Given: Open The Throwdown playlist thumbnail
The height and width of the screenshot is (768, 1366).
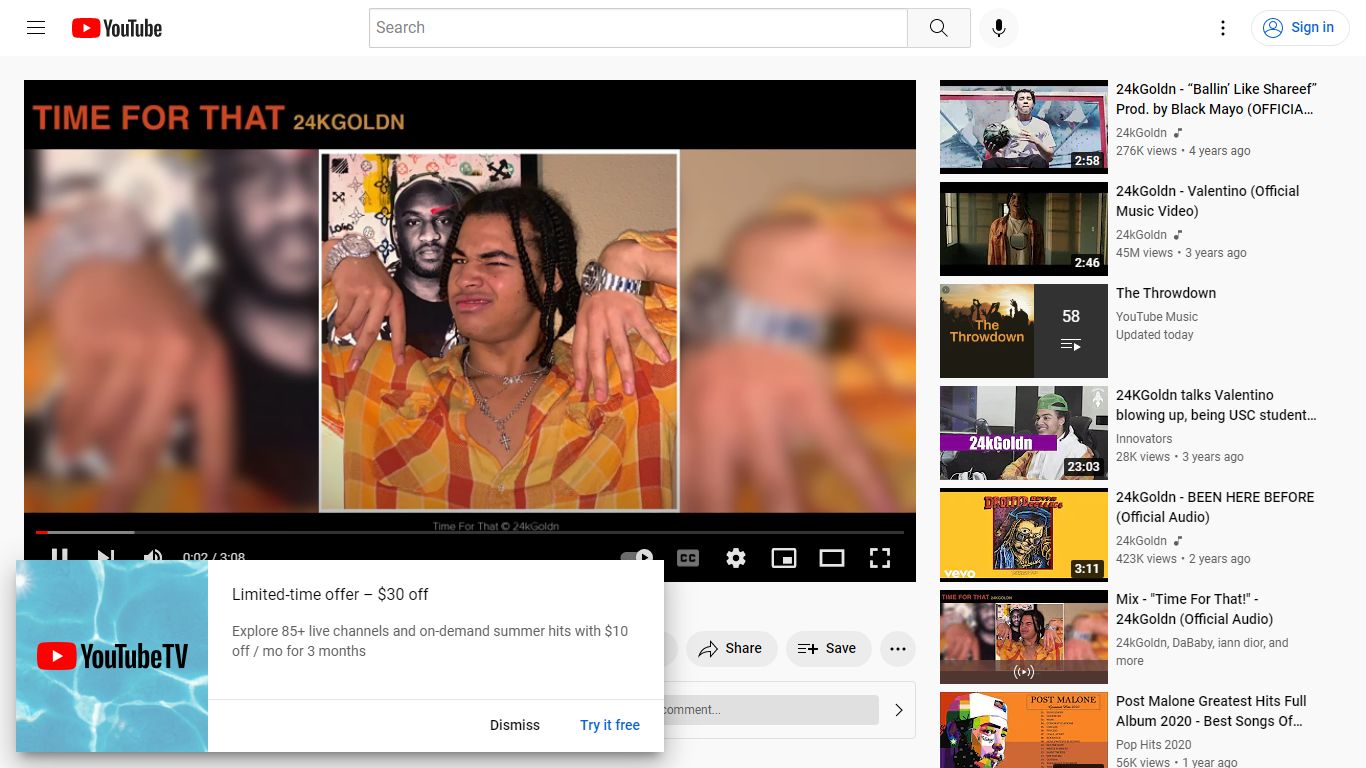Looking at the screenshot, I should click(1024, 331).
